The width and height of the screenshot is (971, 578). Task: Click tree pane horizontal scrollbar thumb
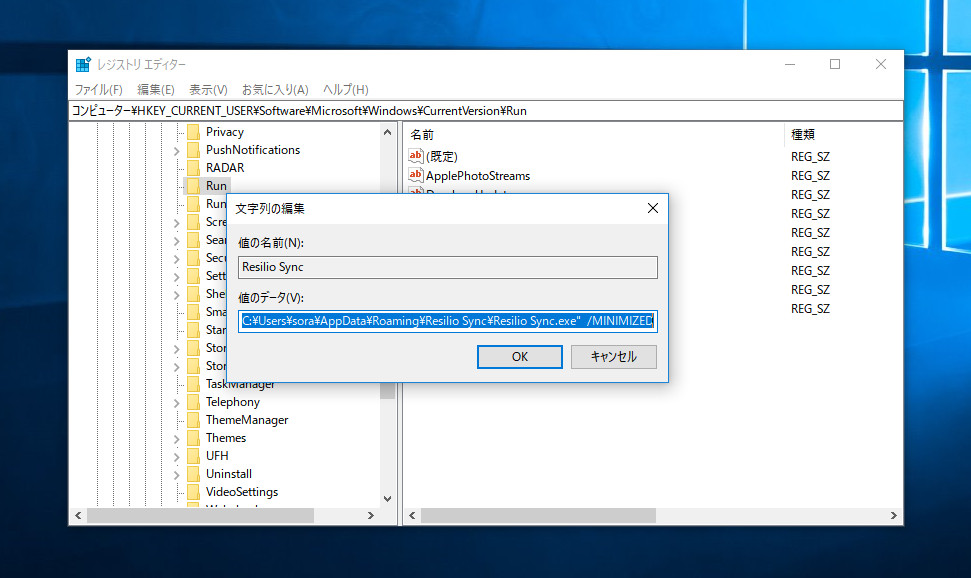tap(201, 515)
